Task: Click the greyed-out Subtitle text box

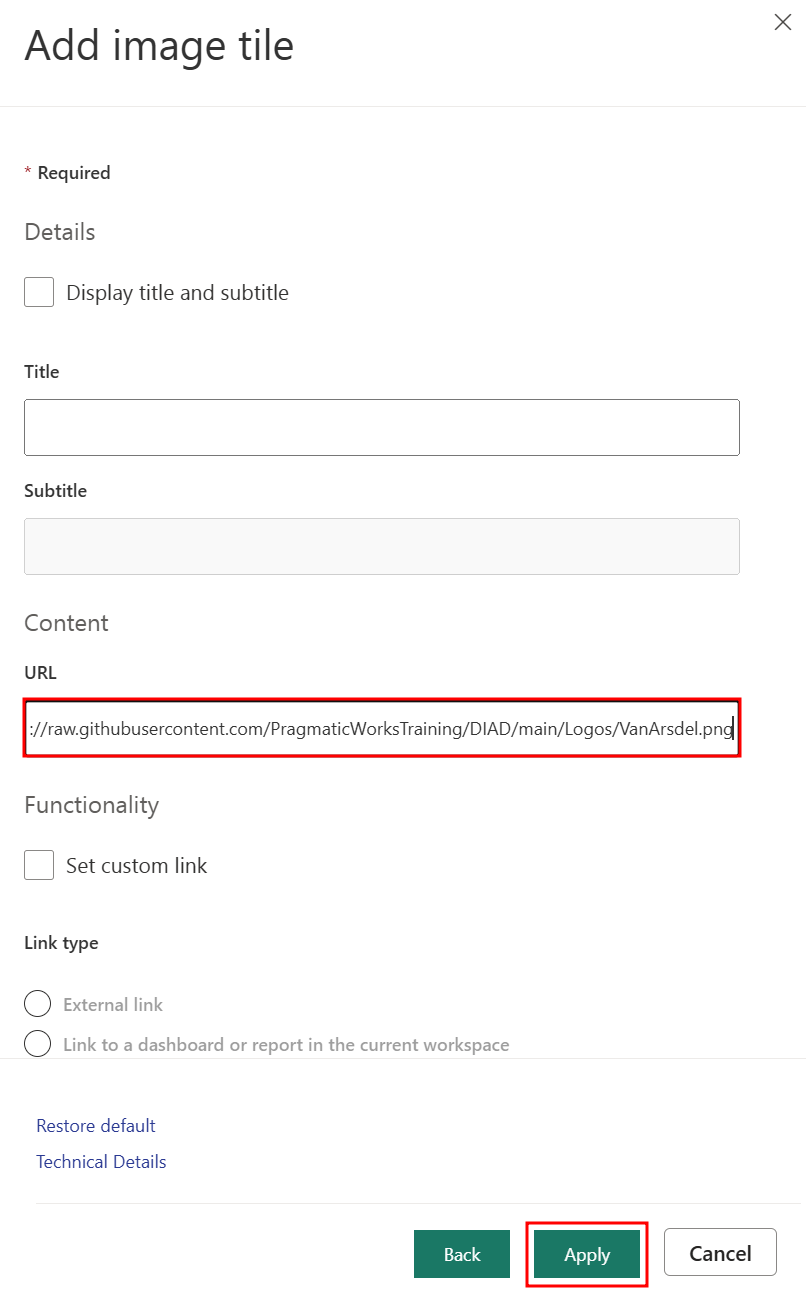Action: [381, 546]
